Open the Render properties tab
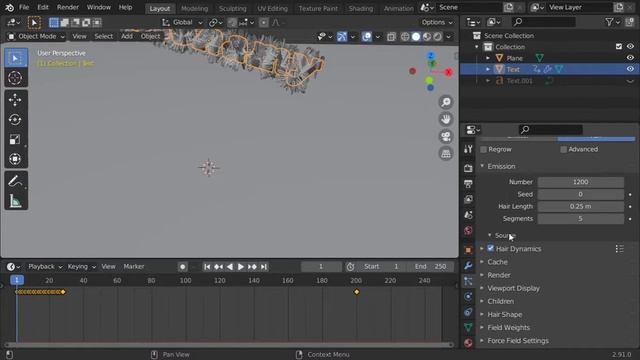640x360 pixels. [x=468, y=168]
